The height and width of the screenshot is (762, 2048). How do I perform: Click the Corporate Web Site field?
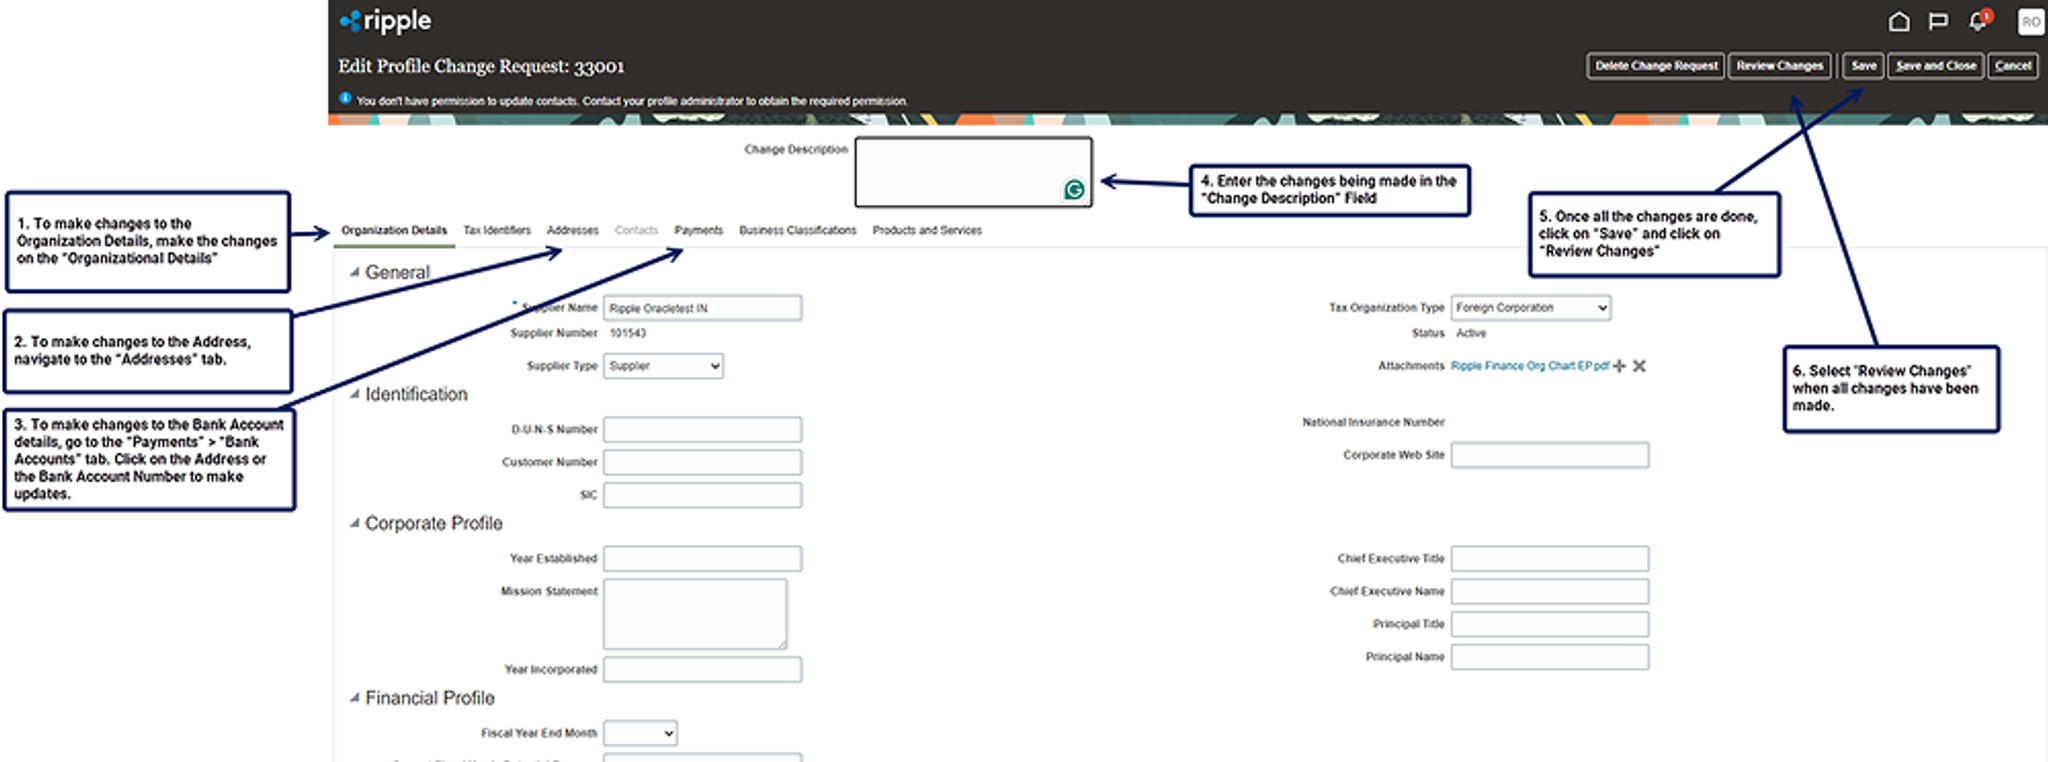(1550, 455)
